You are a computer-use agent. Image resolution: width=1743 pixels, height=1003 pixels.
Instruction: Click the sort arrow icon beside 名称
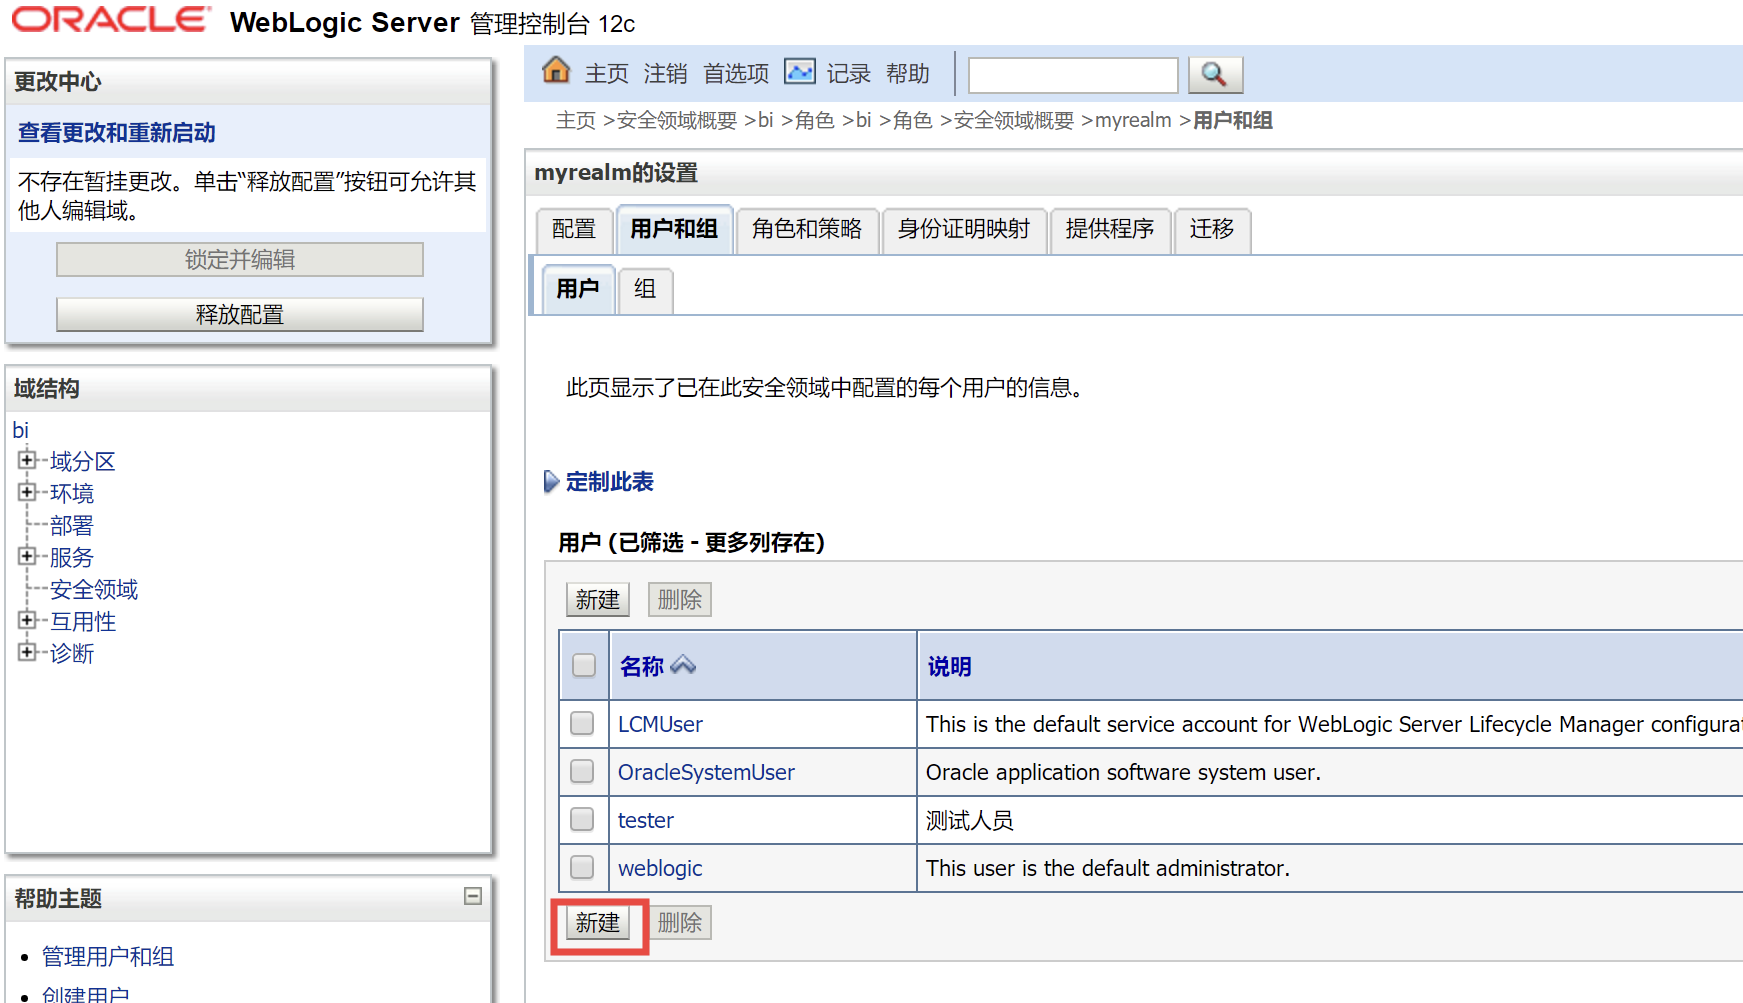tap(684, 665)
